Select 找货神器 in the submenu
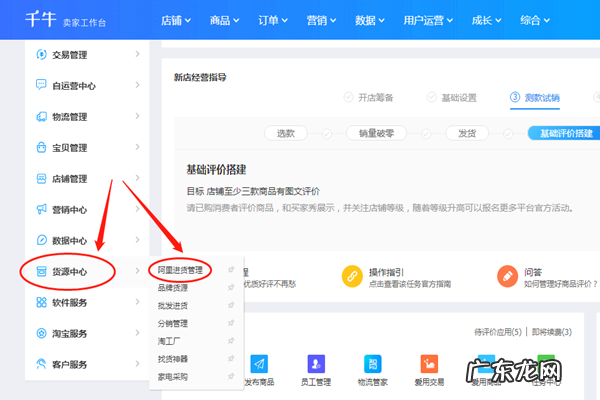This screenshot has width=600, height=400. (173, 359)
